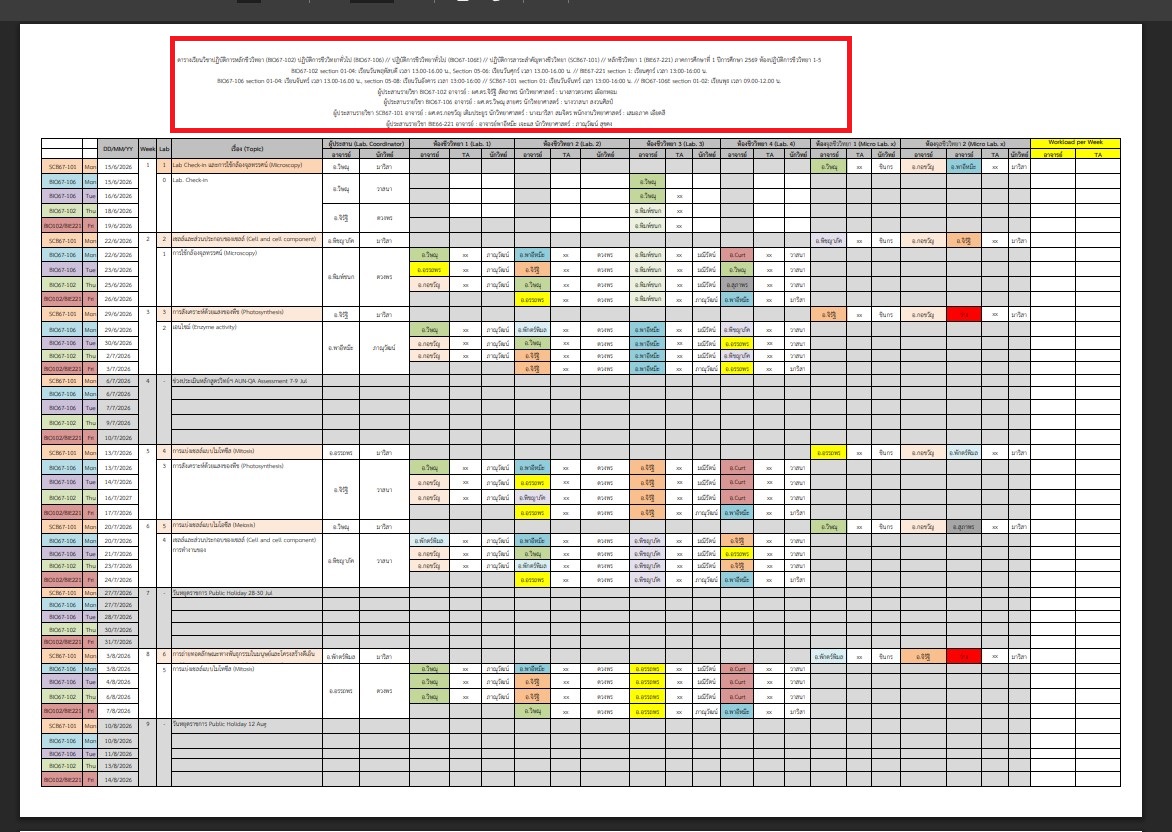
Task: Click the date cell 14/7/2026
Action: pos(118,482)
